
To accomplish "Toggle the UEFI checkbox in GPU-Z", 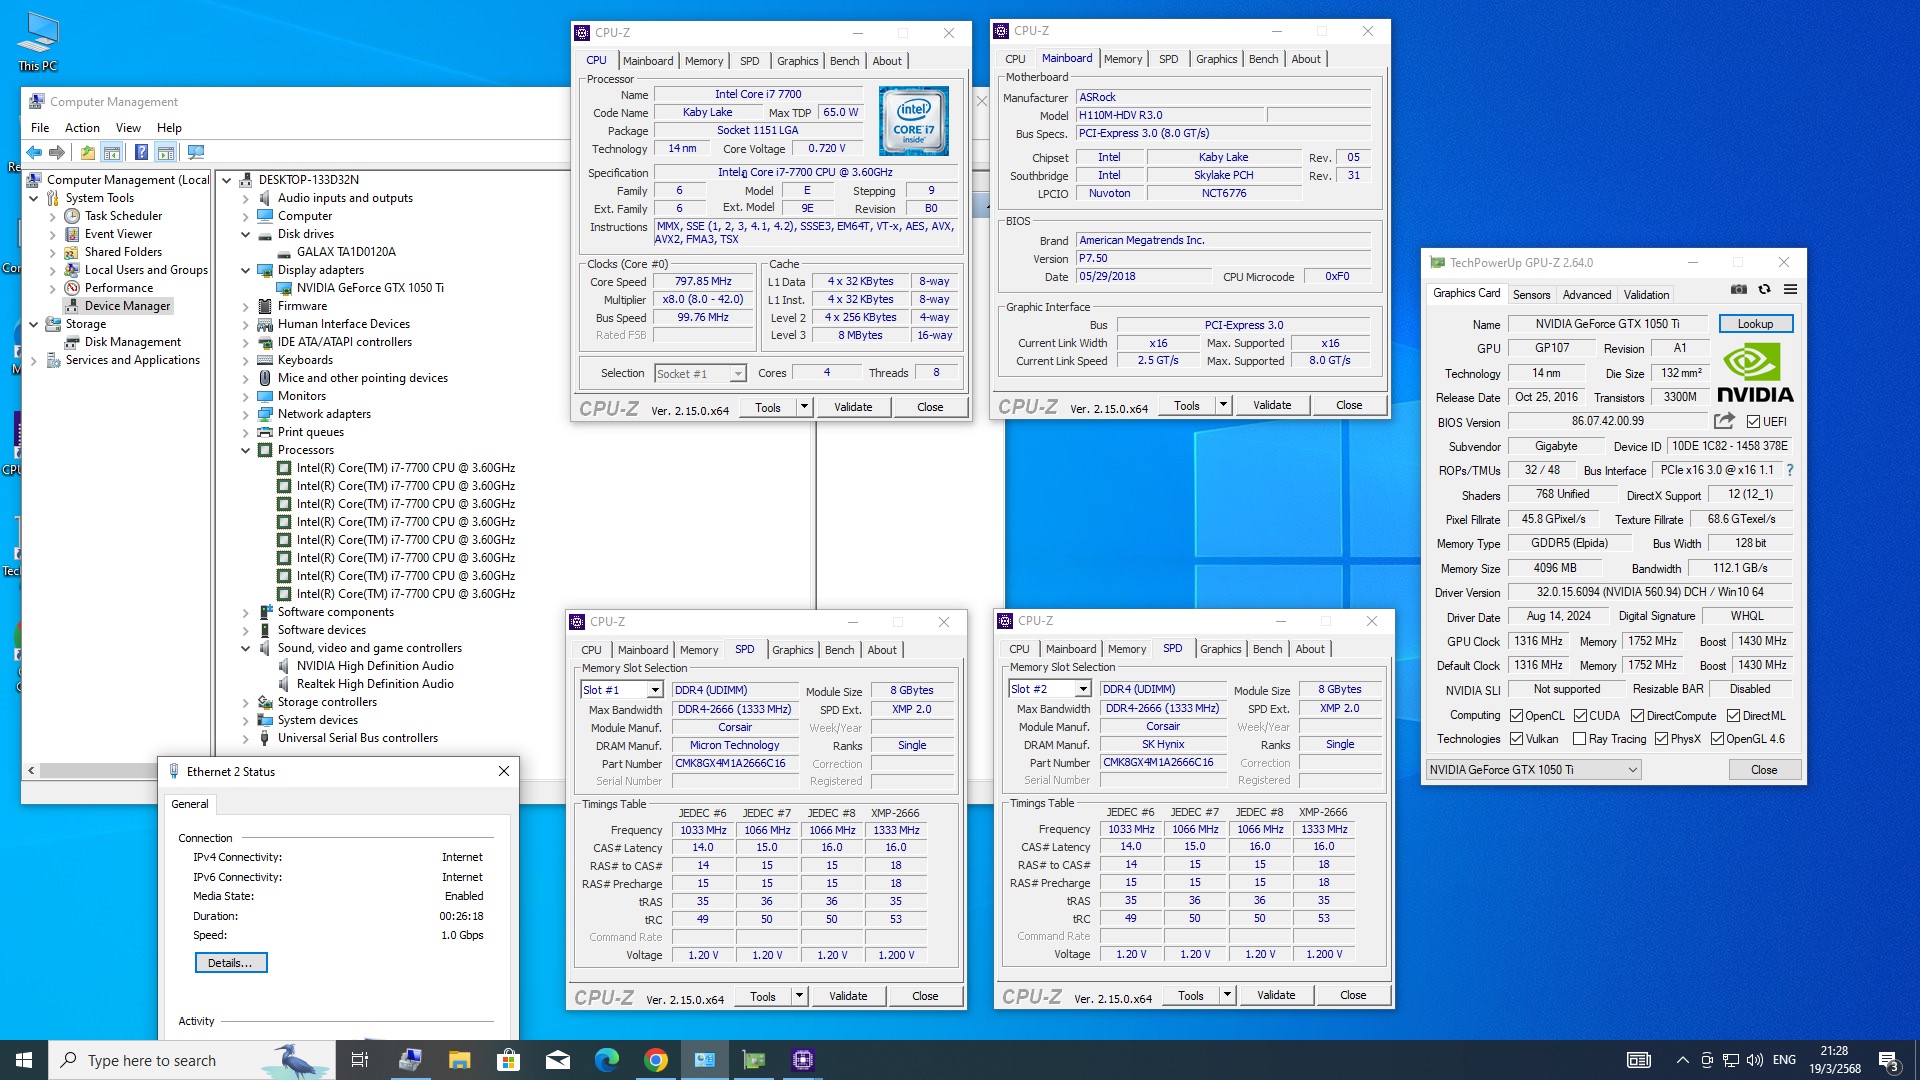I will pos(1753,422).
